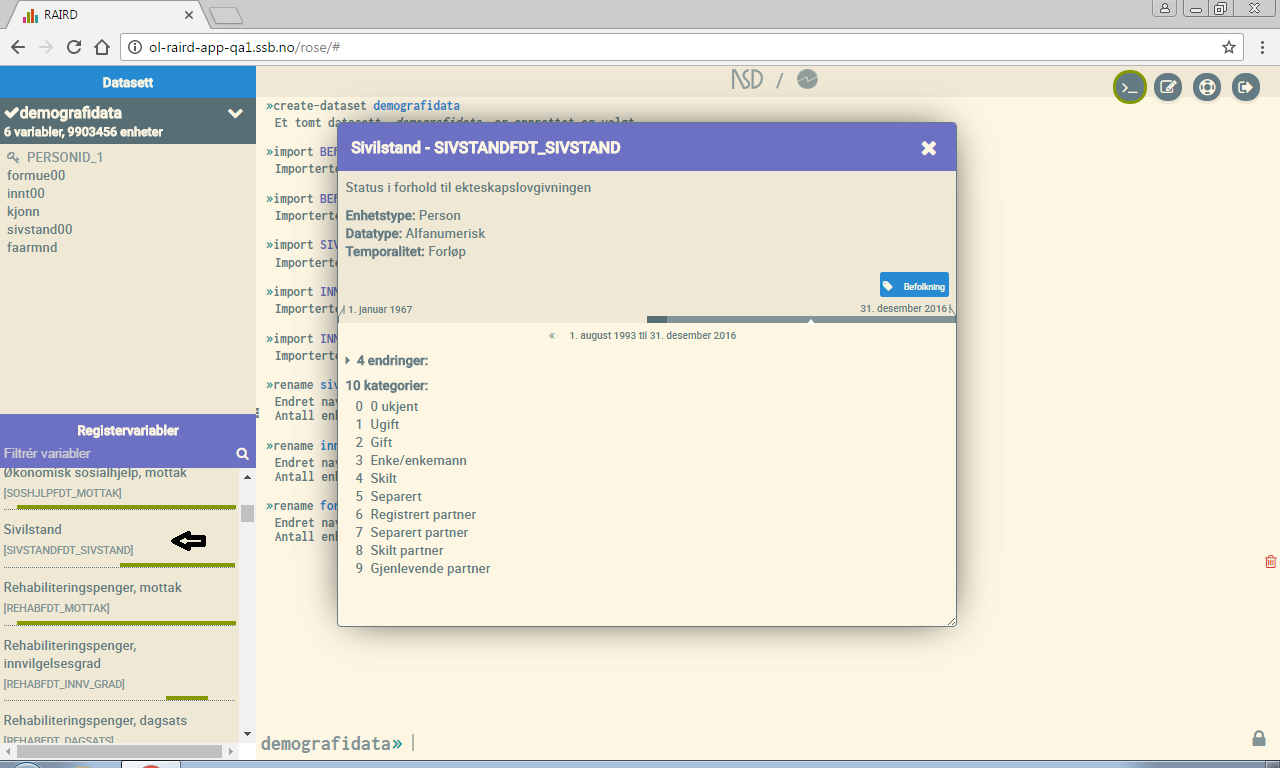Viewport: 1280px width, 768px height.
Task: Select the Sivilstand register variable
Action: (33, 530)
